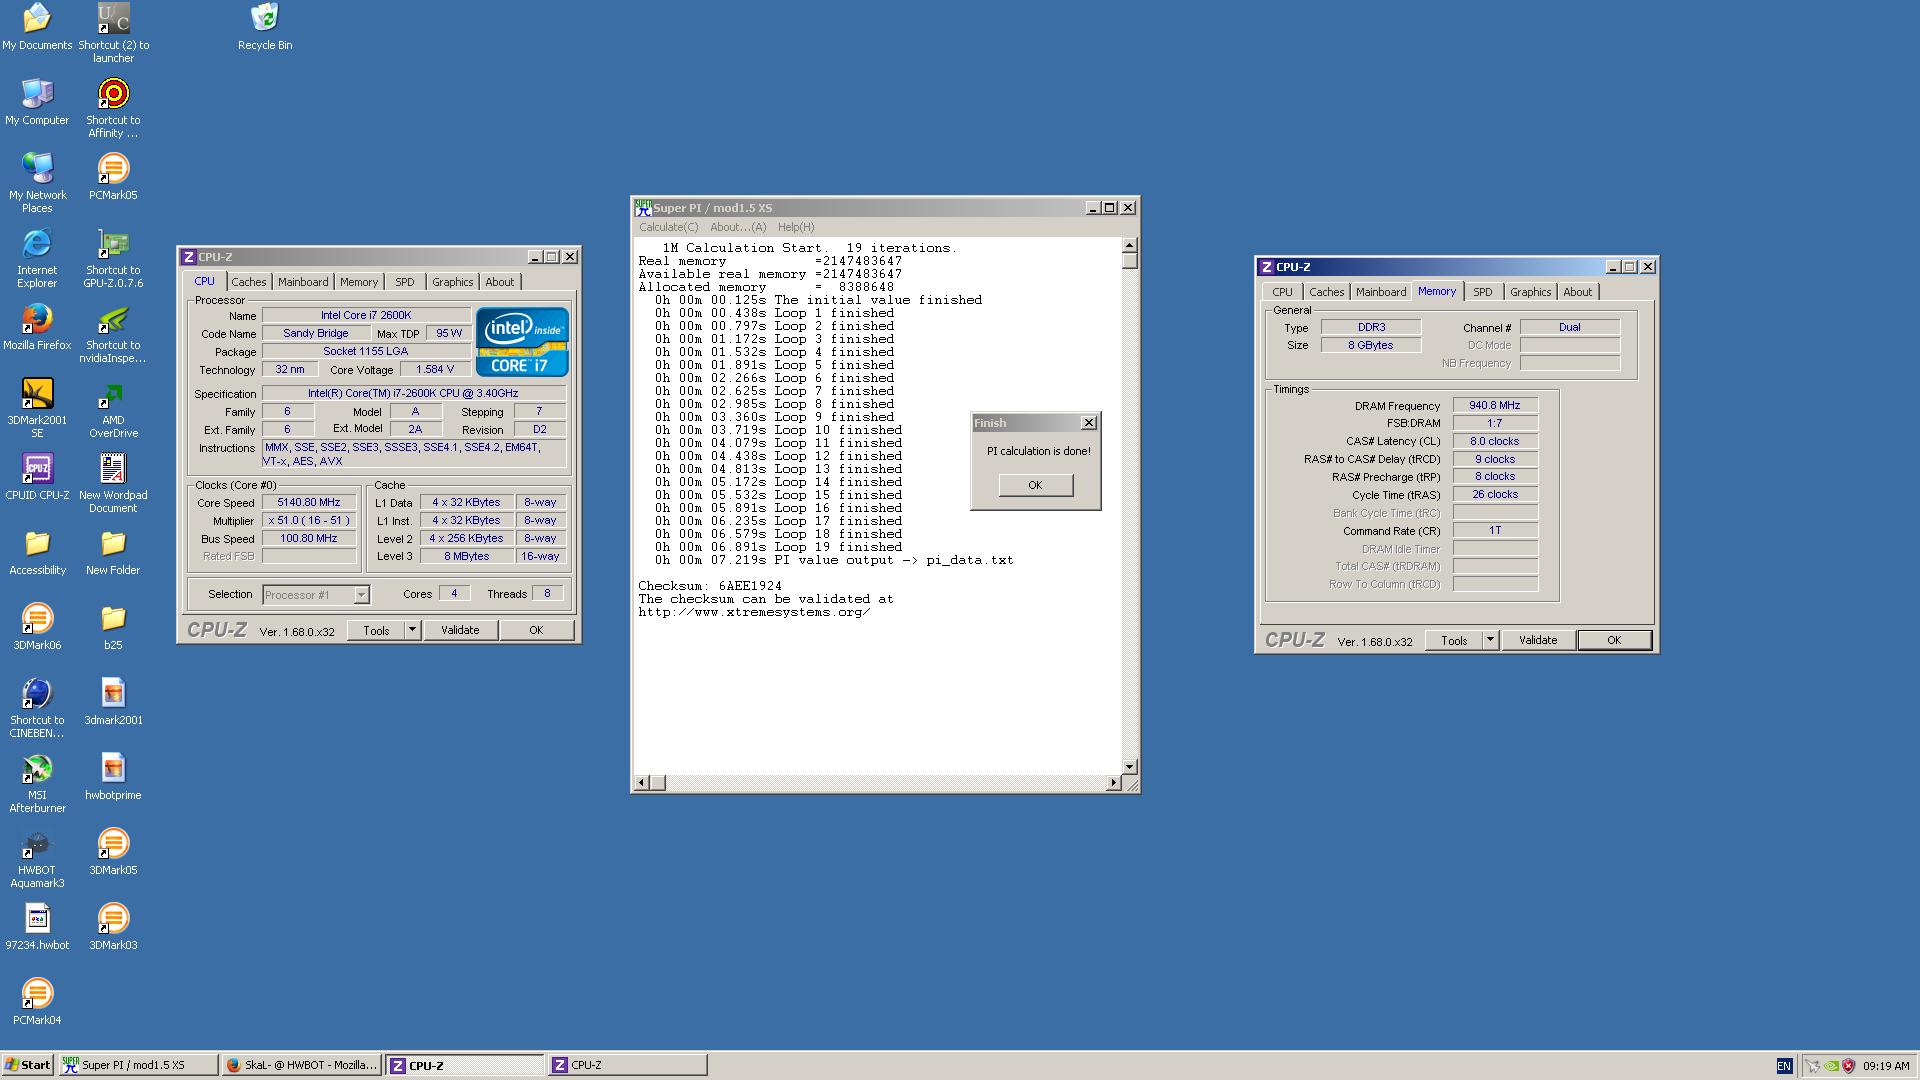Launch AMD OverDrive desktop icon

coord(113,408)
